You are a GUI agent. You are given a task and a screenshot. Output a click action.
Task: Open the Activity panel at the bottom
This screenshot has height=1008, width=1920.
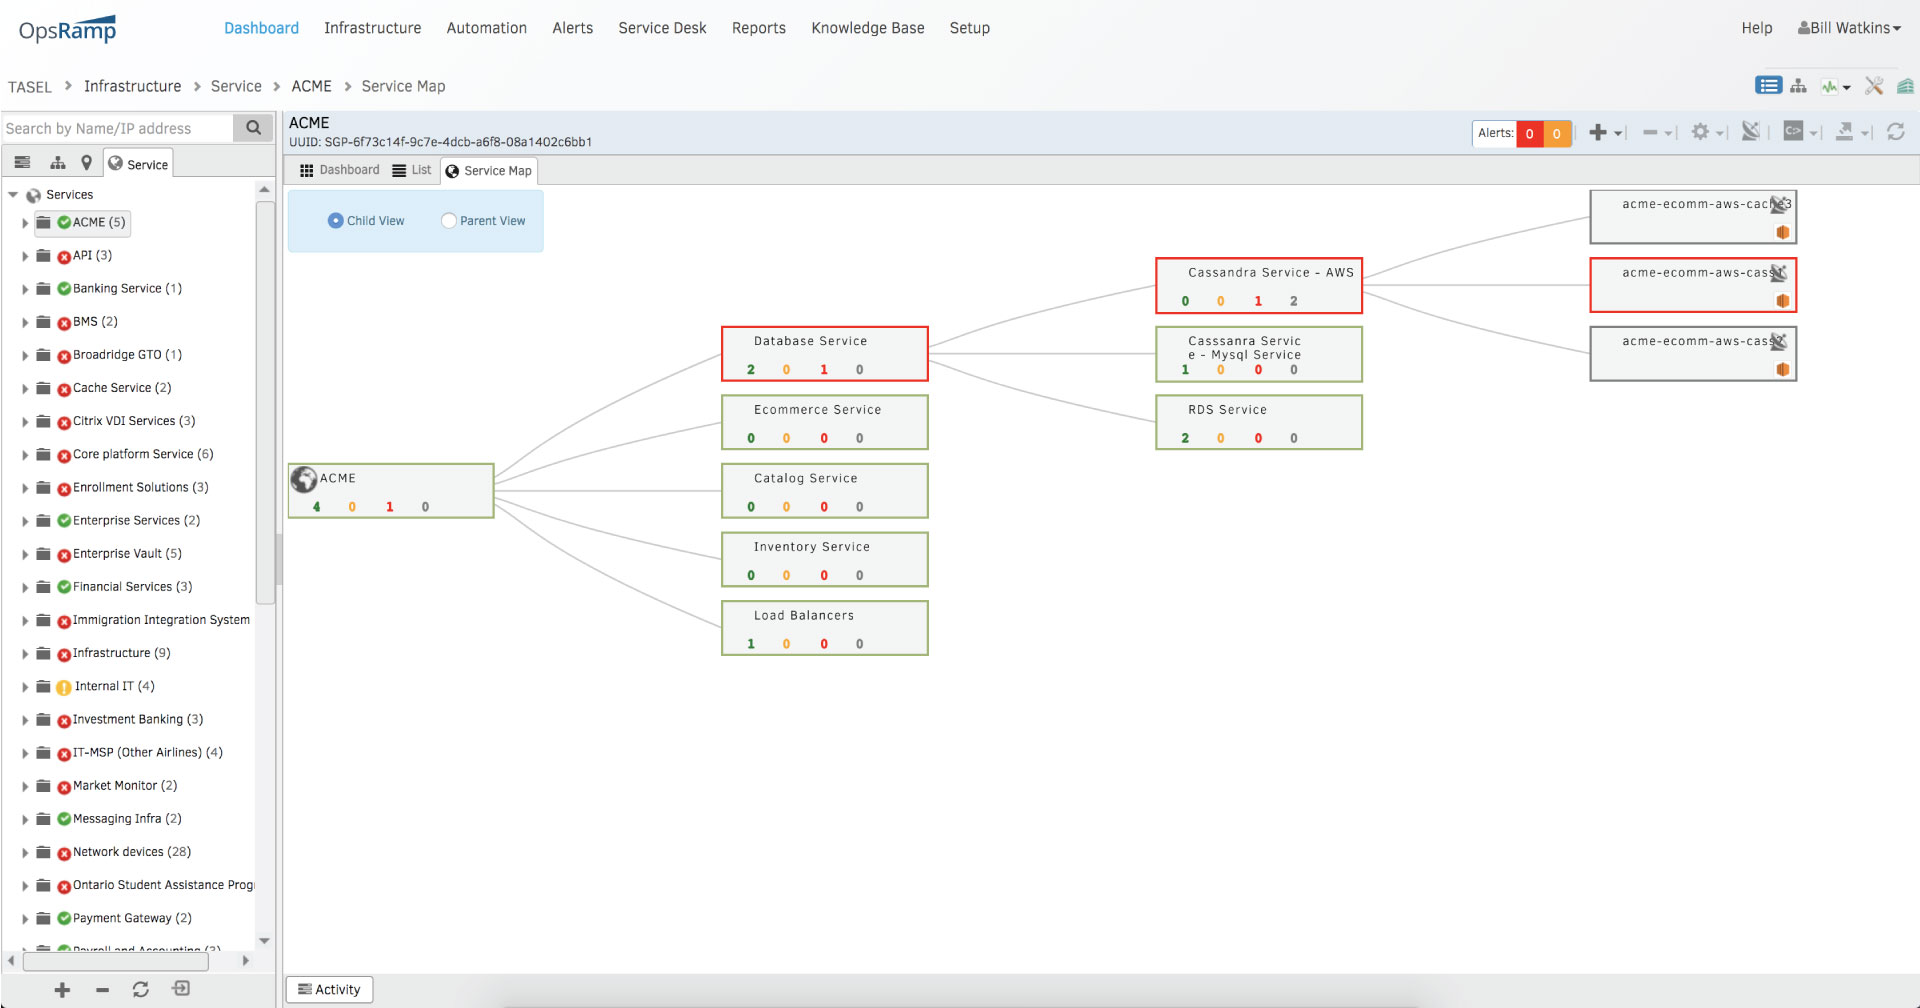coord(329,989)
